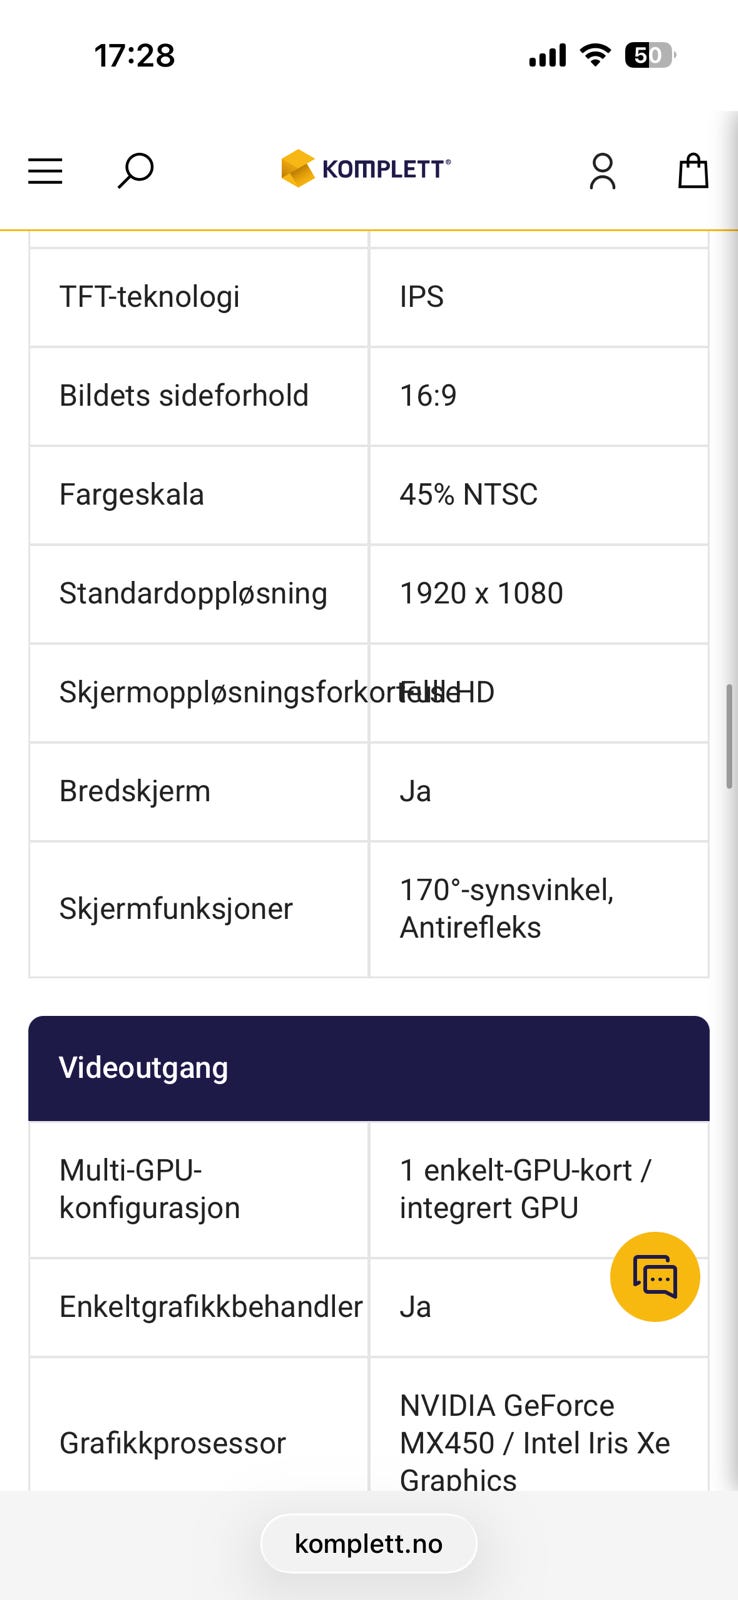Screen dimensions: 738x1600
Task: Tap the Wi-Fi status icon
Action: tap(595, 55)
